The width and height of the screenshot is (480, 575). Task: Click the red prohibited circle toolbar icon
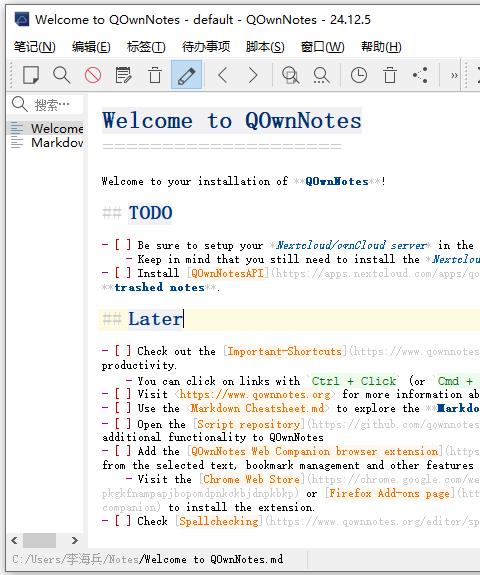(x=93, y=75)
